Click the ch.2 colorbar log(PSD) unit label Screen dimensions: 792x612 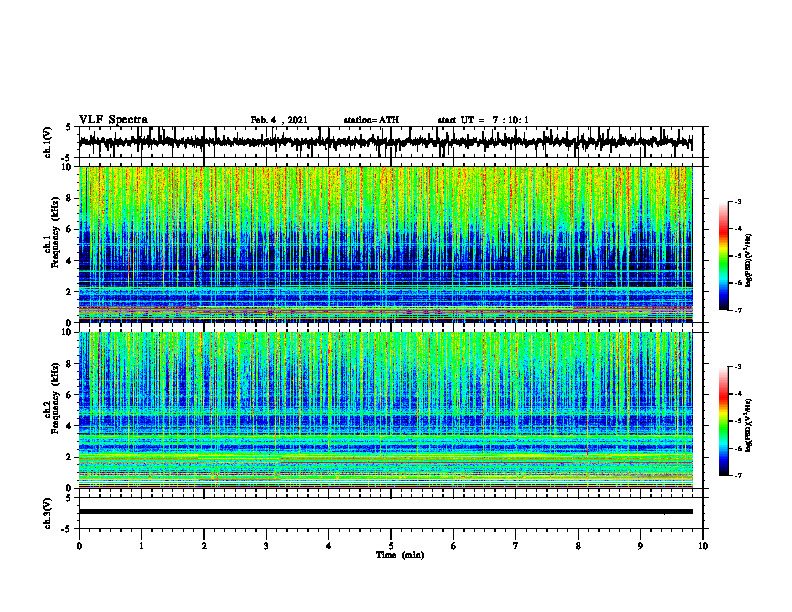(x=749, y=425)
